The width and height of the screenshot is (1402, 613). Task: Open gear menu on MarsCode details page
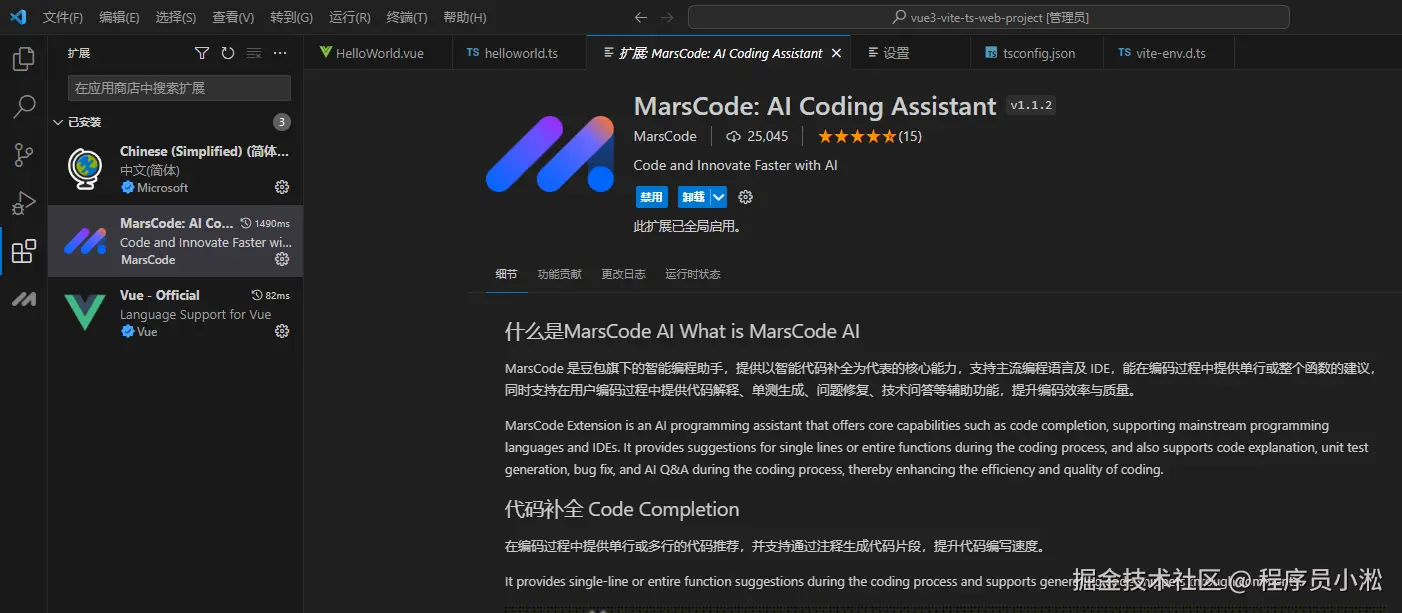(x=745, y=197)
